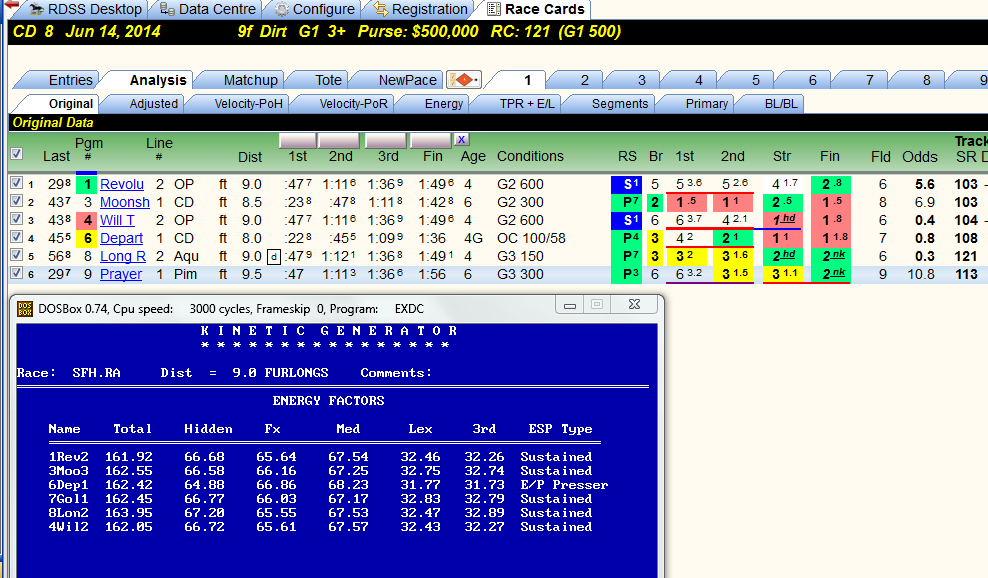Screen dimensions: 988x578
Task: Click the Data Centre tab icon
Action: (167, 9)
